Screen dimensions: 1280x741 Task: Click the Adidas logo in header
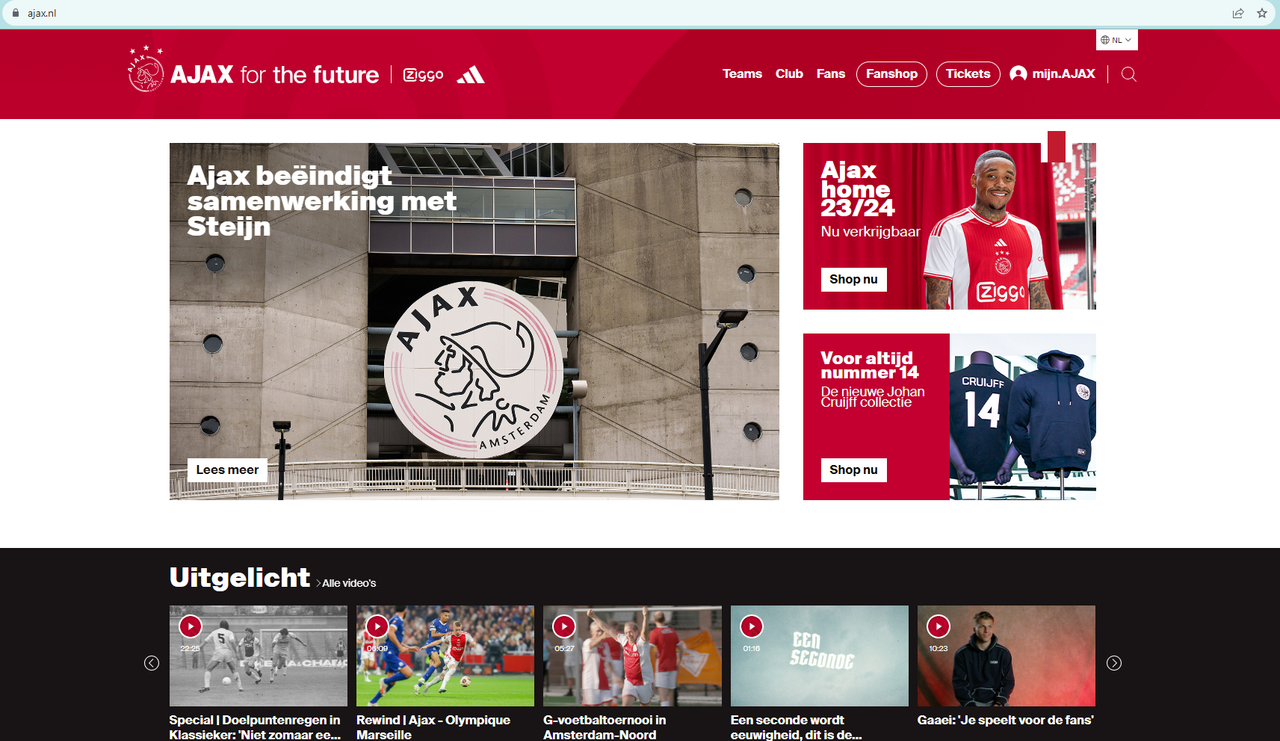tap(471, 75)
